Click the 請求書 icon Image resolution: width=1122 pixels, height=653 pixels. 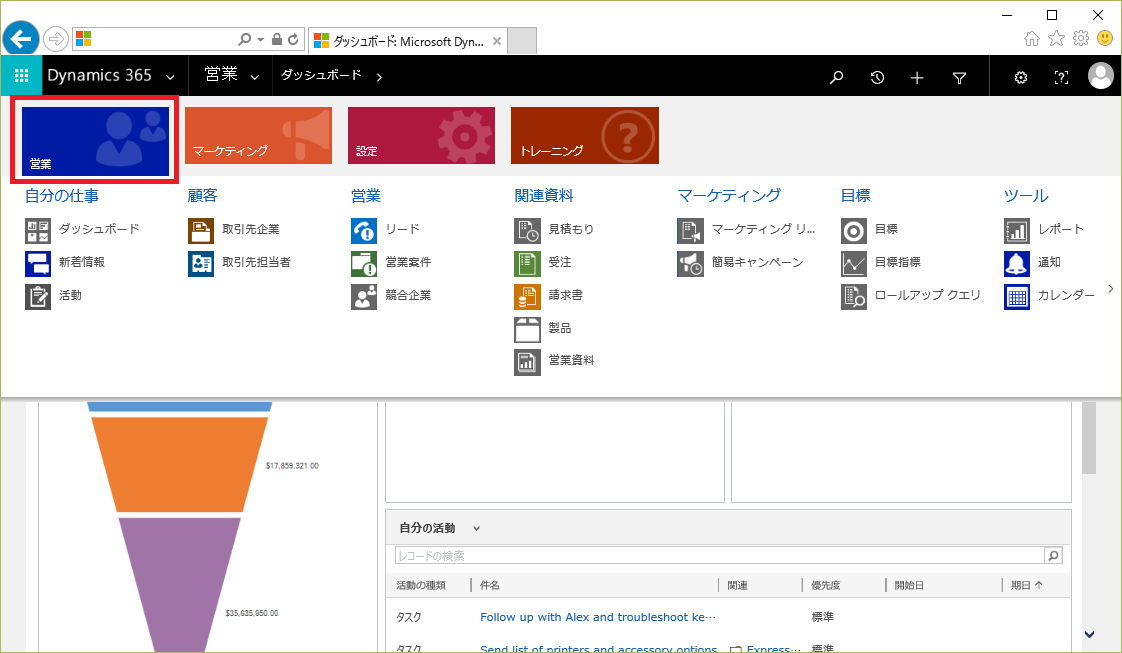pos(527,297)
